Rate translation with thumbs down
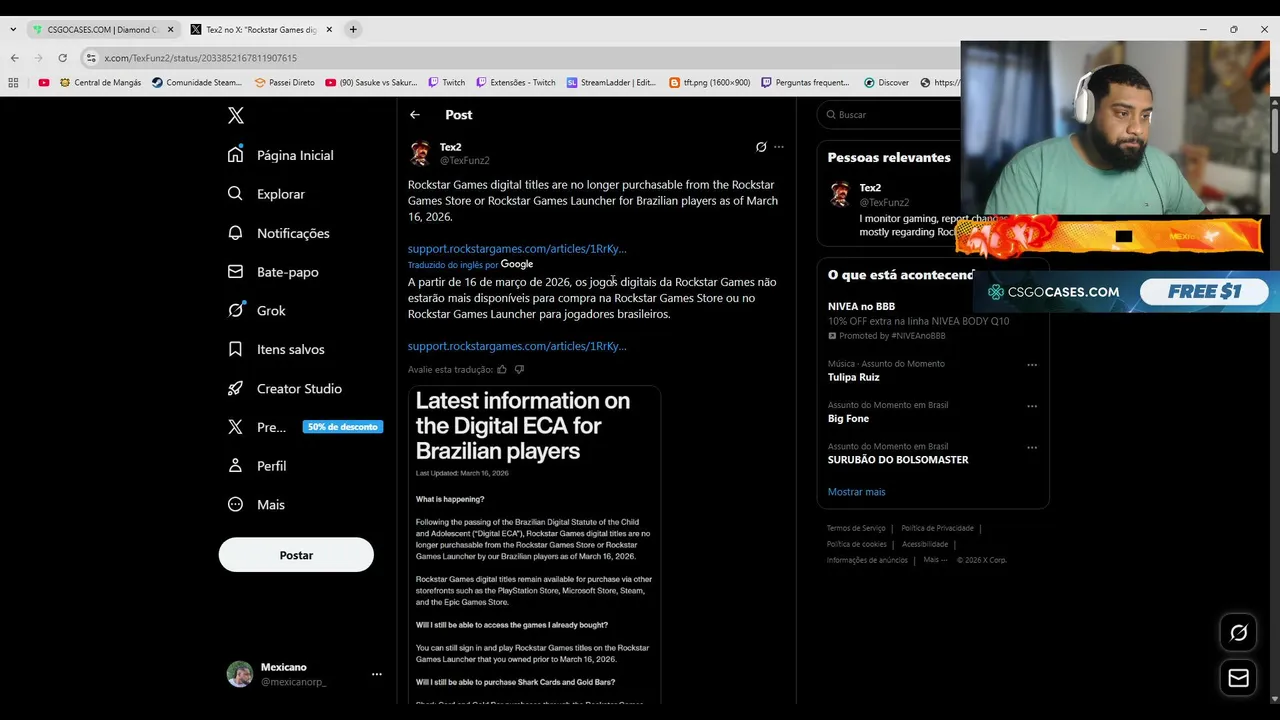 click(x=519, y=369)
